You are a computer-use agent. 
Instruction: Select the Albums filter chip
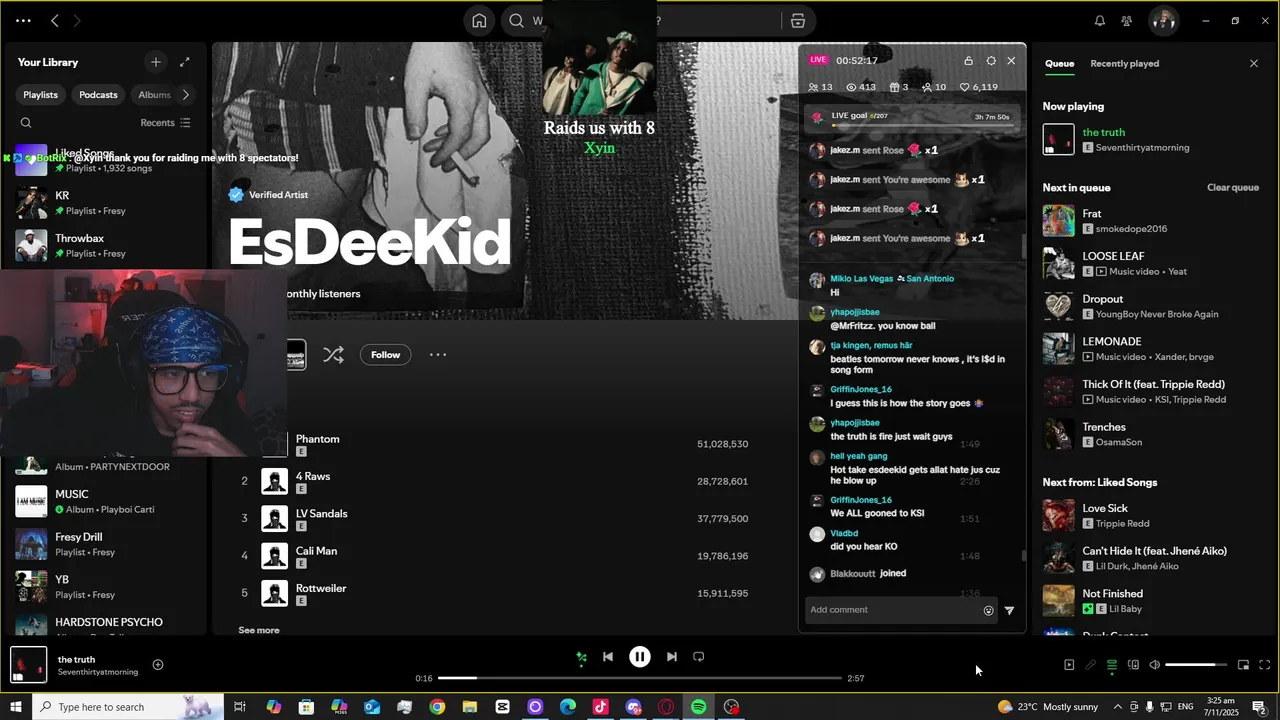coord(154,95)
